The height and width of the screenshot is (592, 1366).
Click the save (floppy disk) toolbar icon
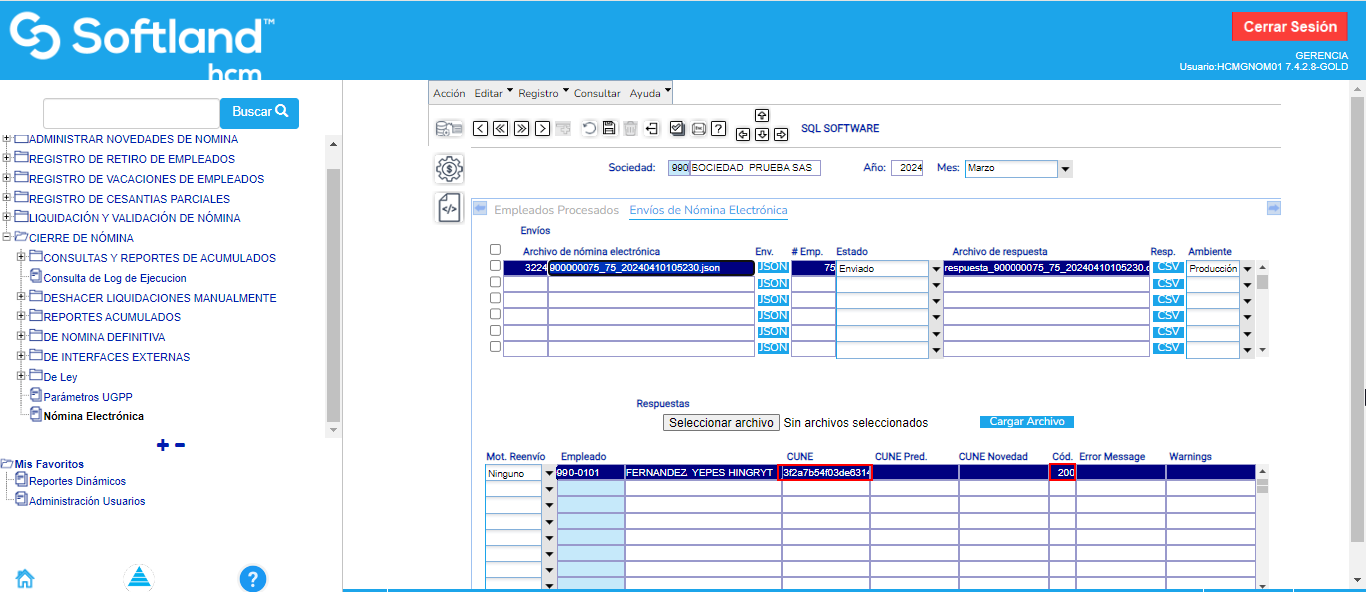click(x=609, y=128)
